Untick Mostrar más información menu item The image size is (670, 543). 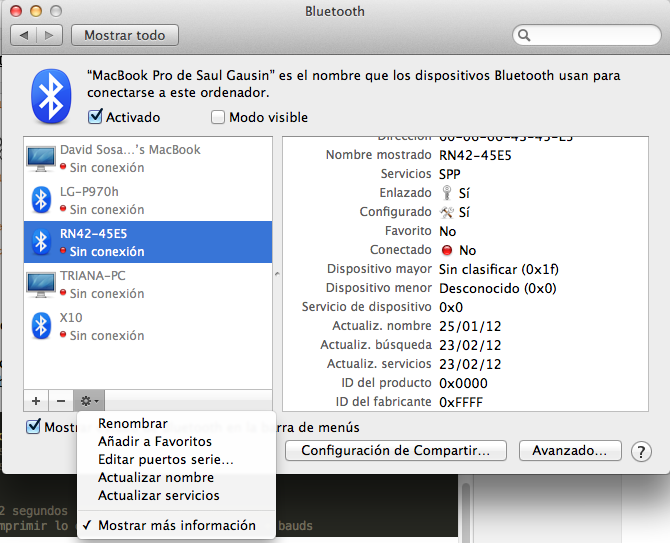click(176, 525)
